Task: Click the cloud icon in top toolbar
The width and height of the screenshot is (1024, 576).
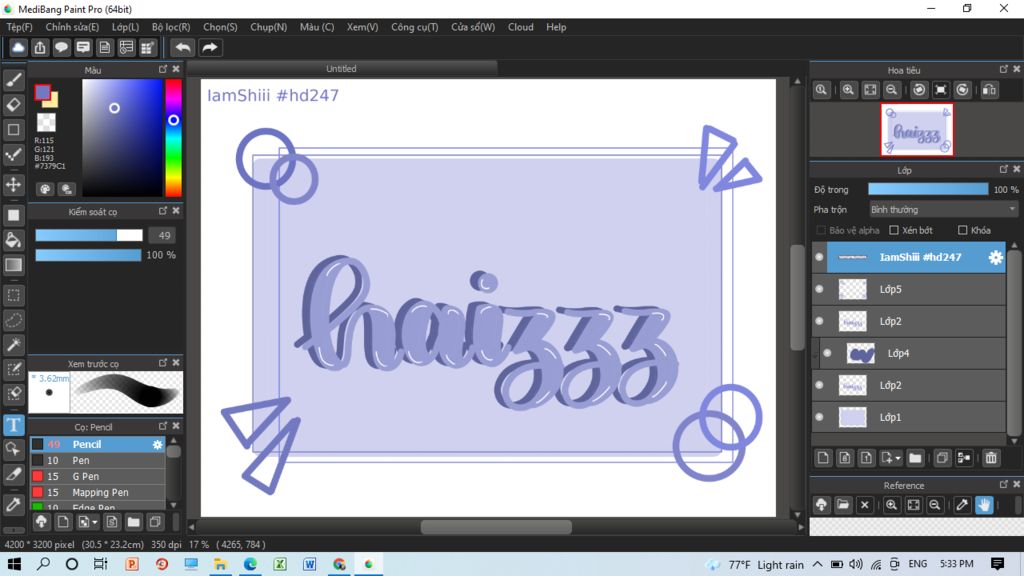Action: 18,48
